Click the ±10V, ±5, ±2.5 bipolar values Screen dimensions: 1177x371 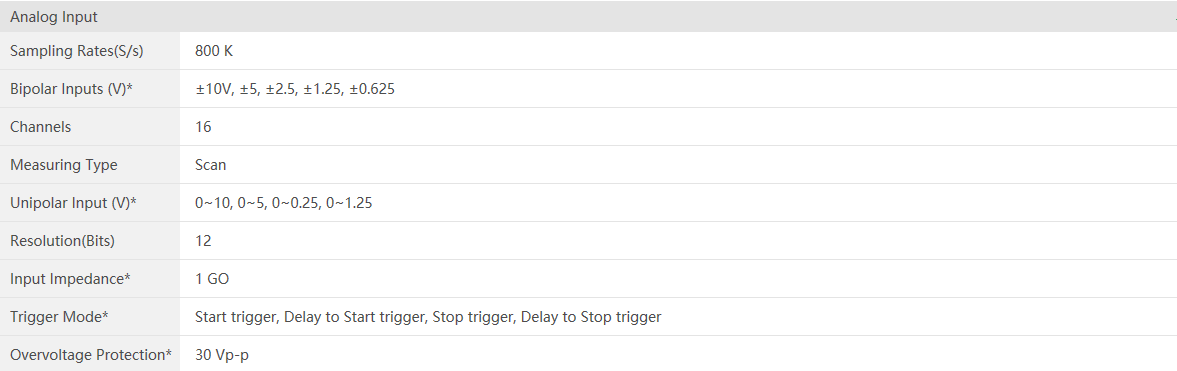pos(295,89)
